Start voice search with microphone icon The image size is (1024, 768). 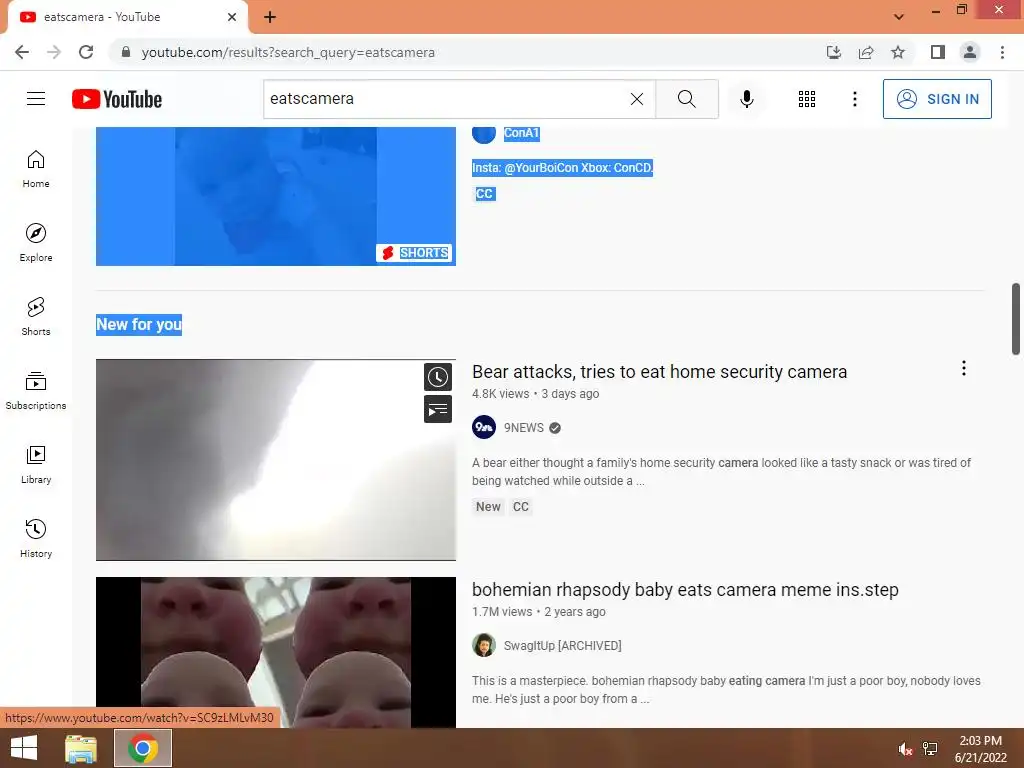[746, 99]
